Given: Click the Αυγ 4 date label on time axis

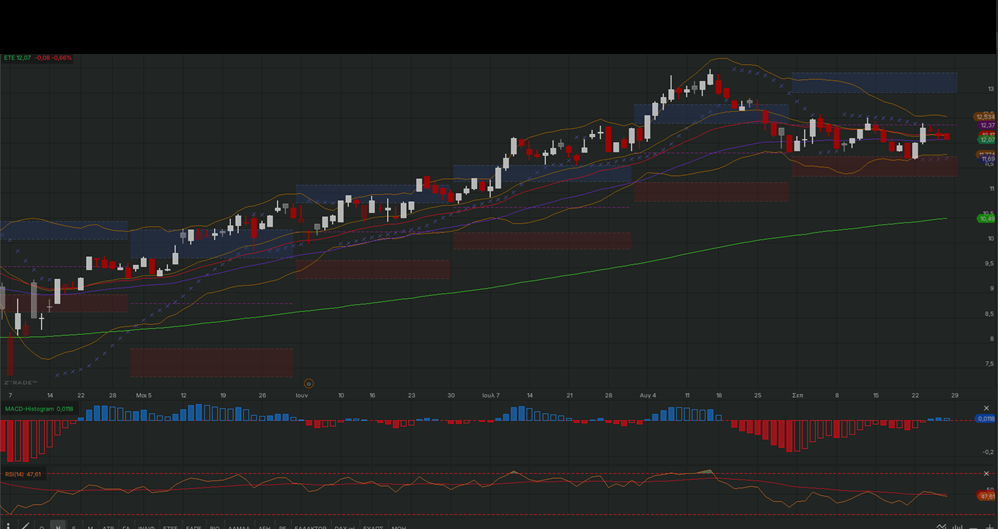Looking at the screenshot, I should [x=648, y=396].
